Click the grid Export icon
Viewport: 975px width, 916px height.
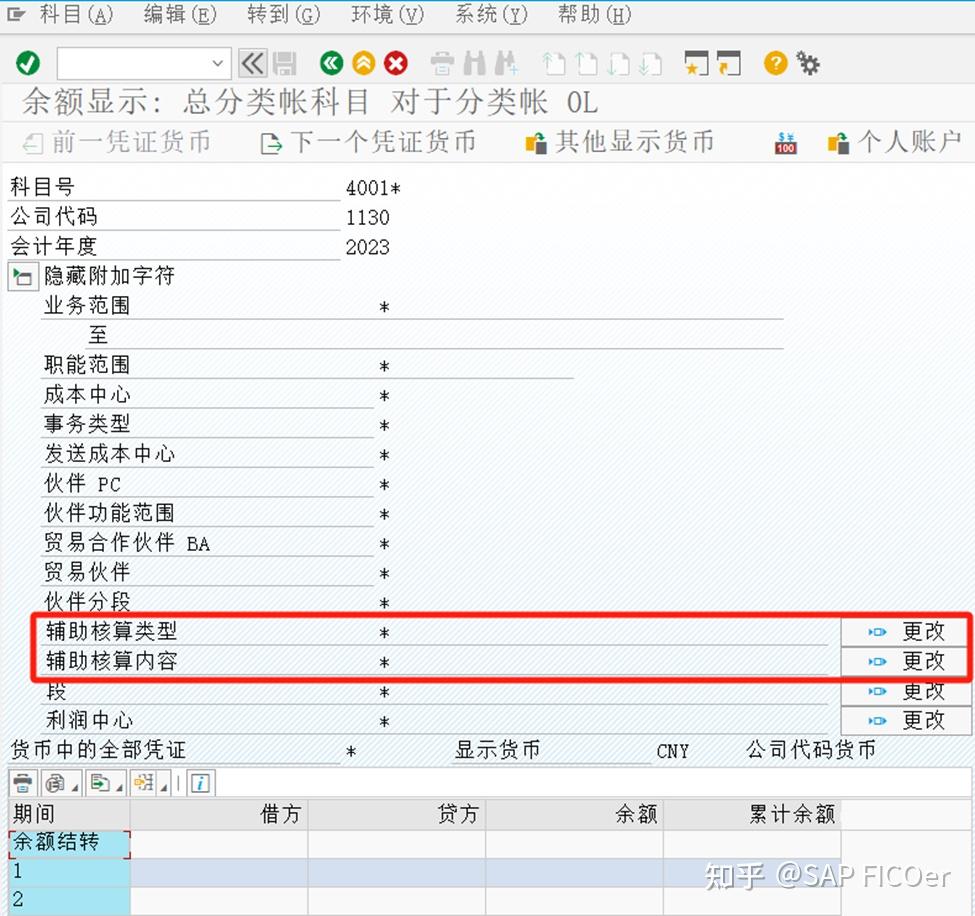(100, 783)
